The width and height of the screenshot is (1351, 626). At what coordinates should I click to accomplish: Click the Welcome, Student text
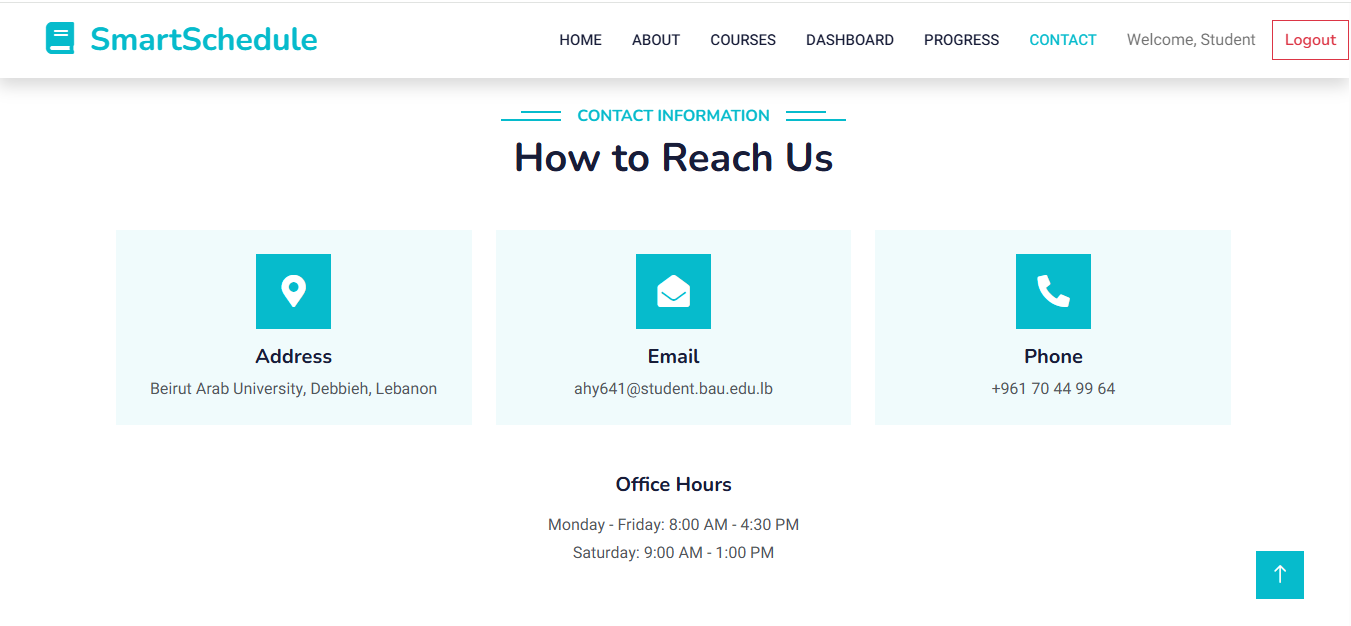click(x=1191, y=40)
